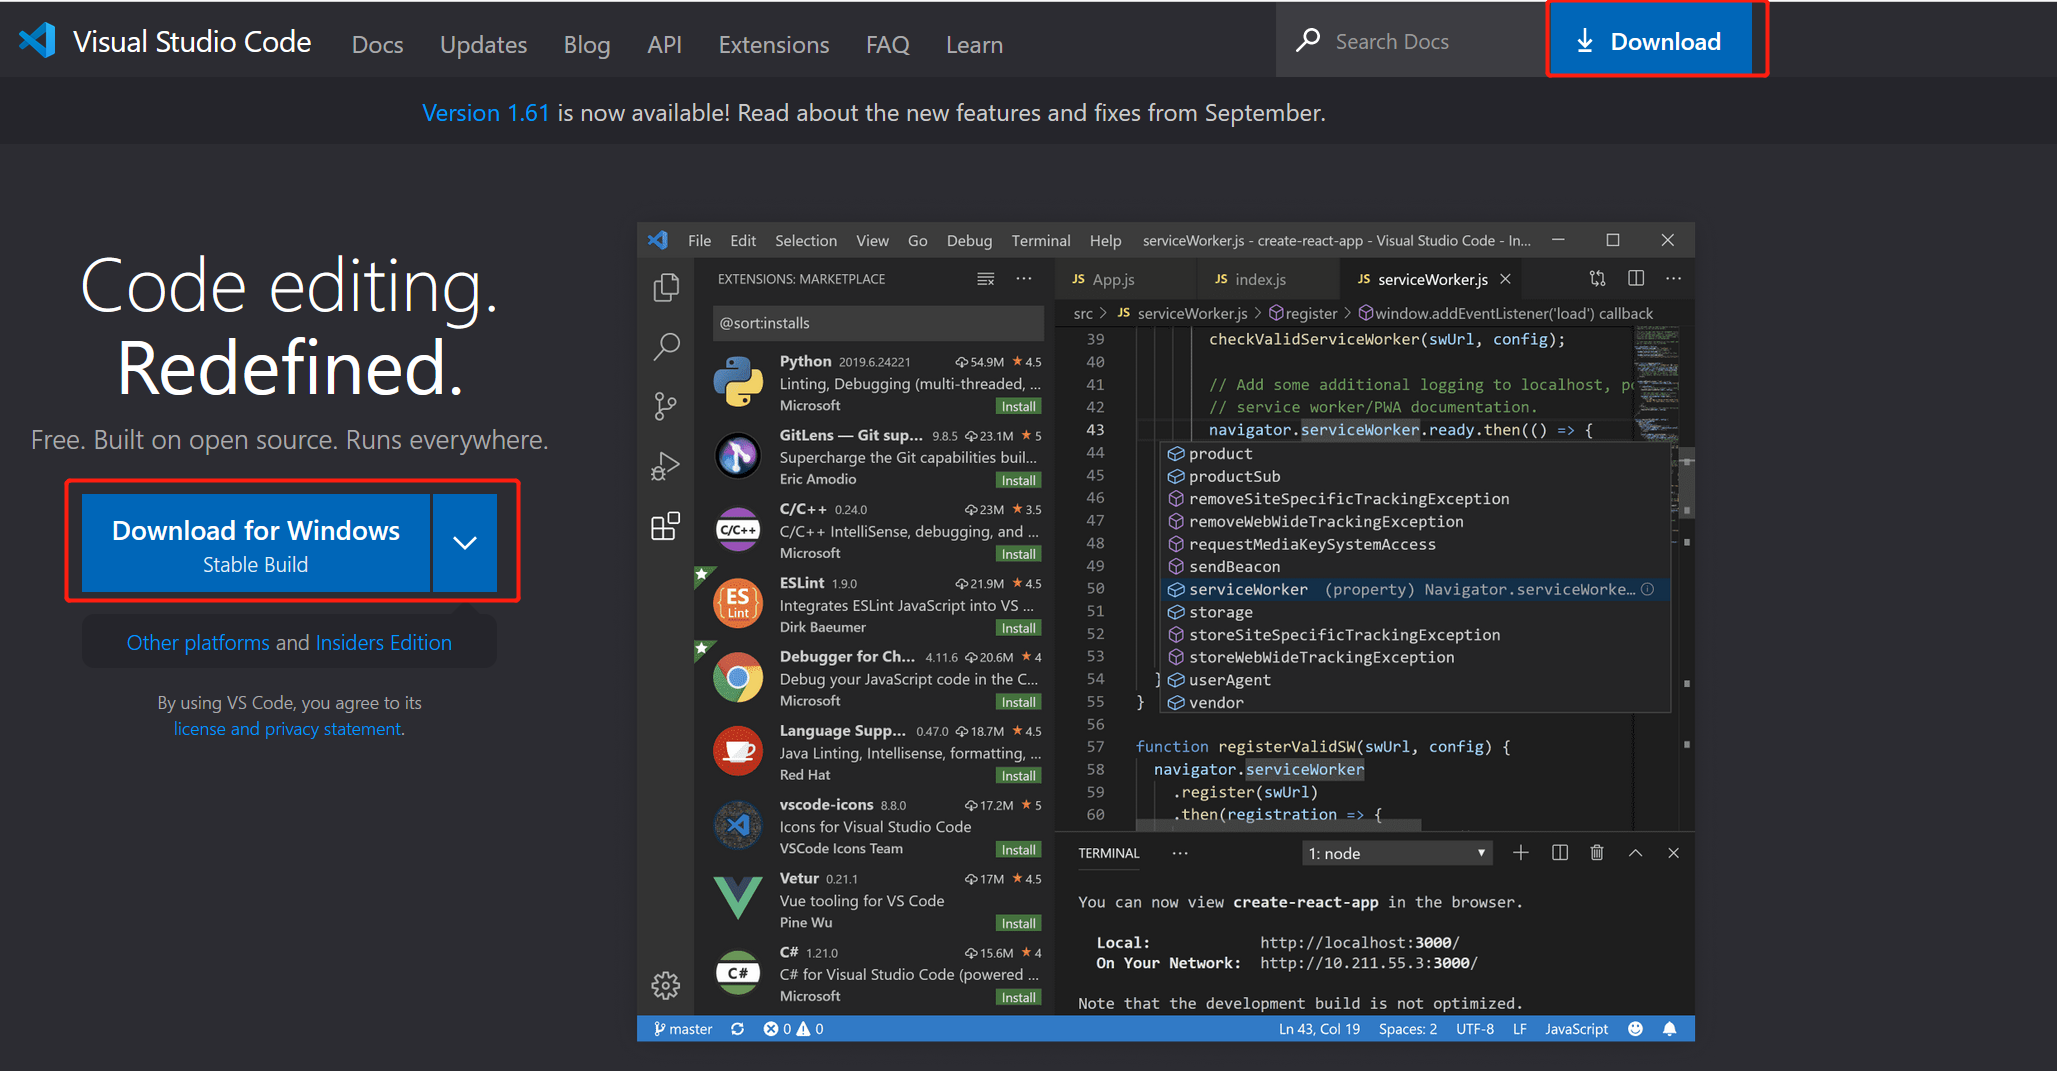This screenshot has height=1071, width=2057.
Task: Open the Manage gear icon
Action: click(x=666, y=985)
